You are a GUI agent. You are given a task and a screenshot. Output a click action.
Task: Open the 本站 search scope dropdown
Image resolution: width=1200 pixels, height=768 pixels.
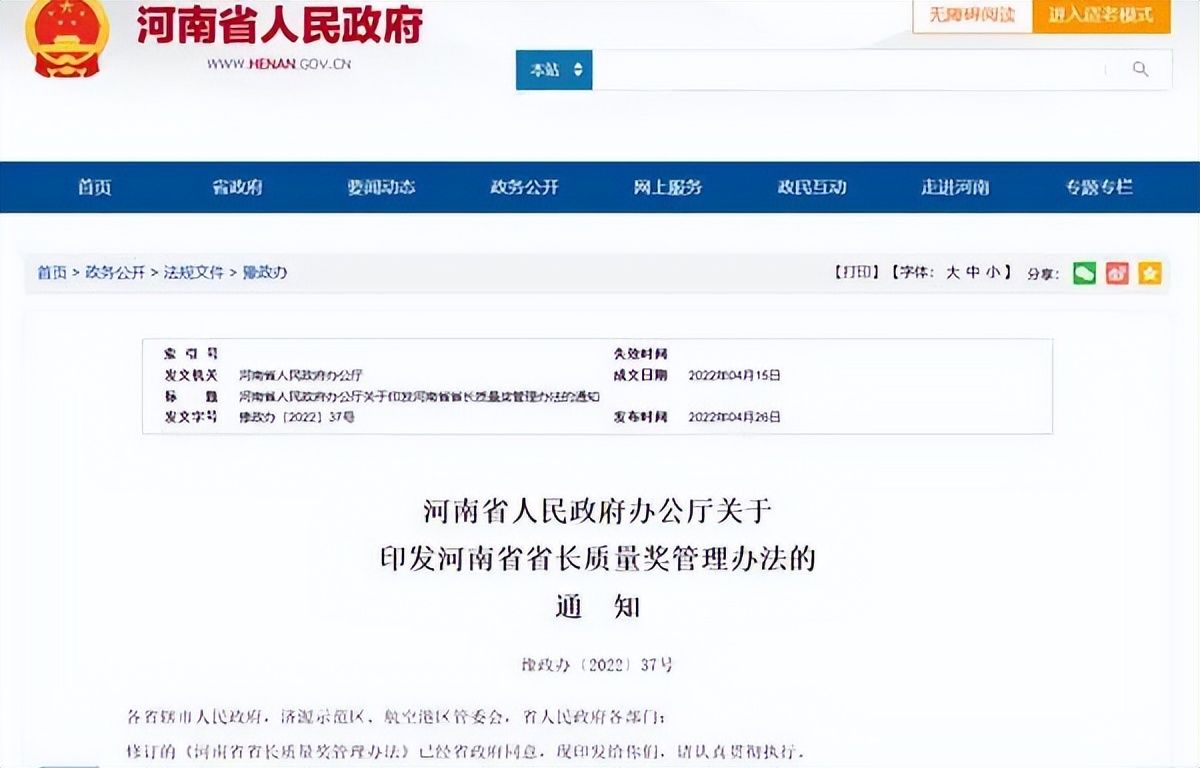pyautogui.click(x=553, y=70)
